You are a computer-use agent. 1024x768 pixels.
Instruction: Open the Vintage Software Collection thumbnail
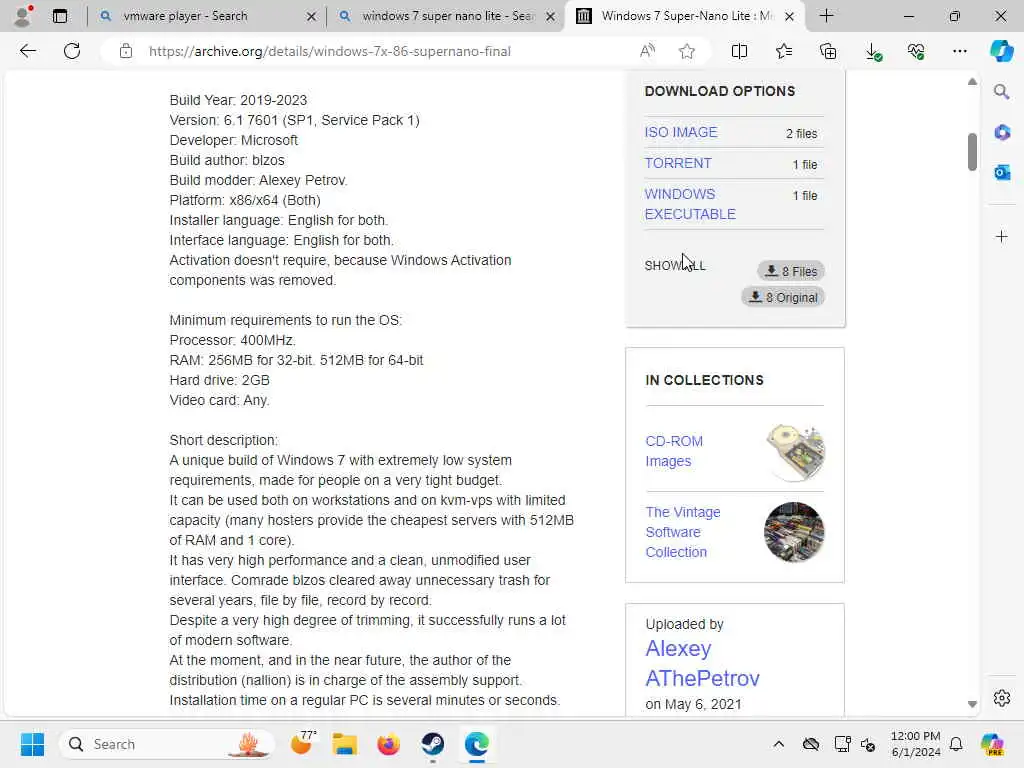(794, 532)
